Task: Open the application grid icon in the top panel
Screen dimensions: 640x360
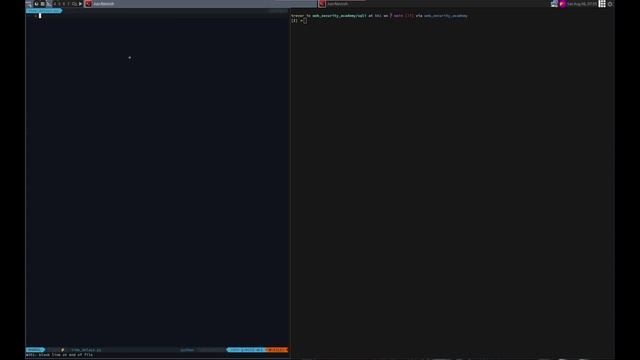Action: tap(602, 4)
